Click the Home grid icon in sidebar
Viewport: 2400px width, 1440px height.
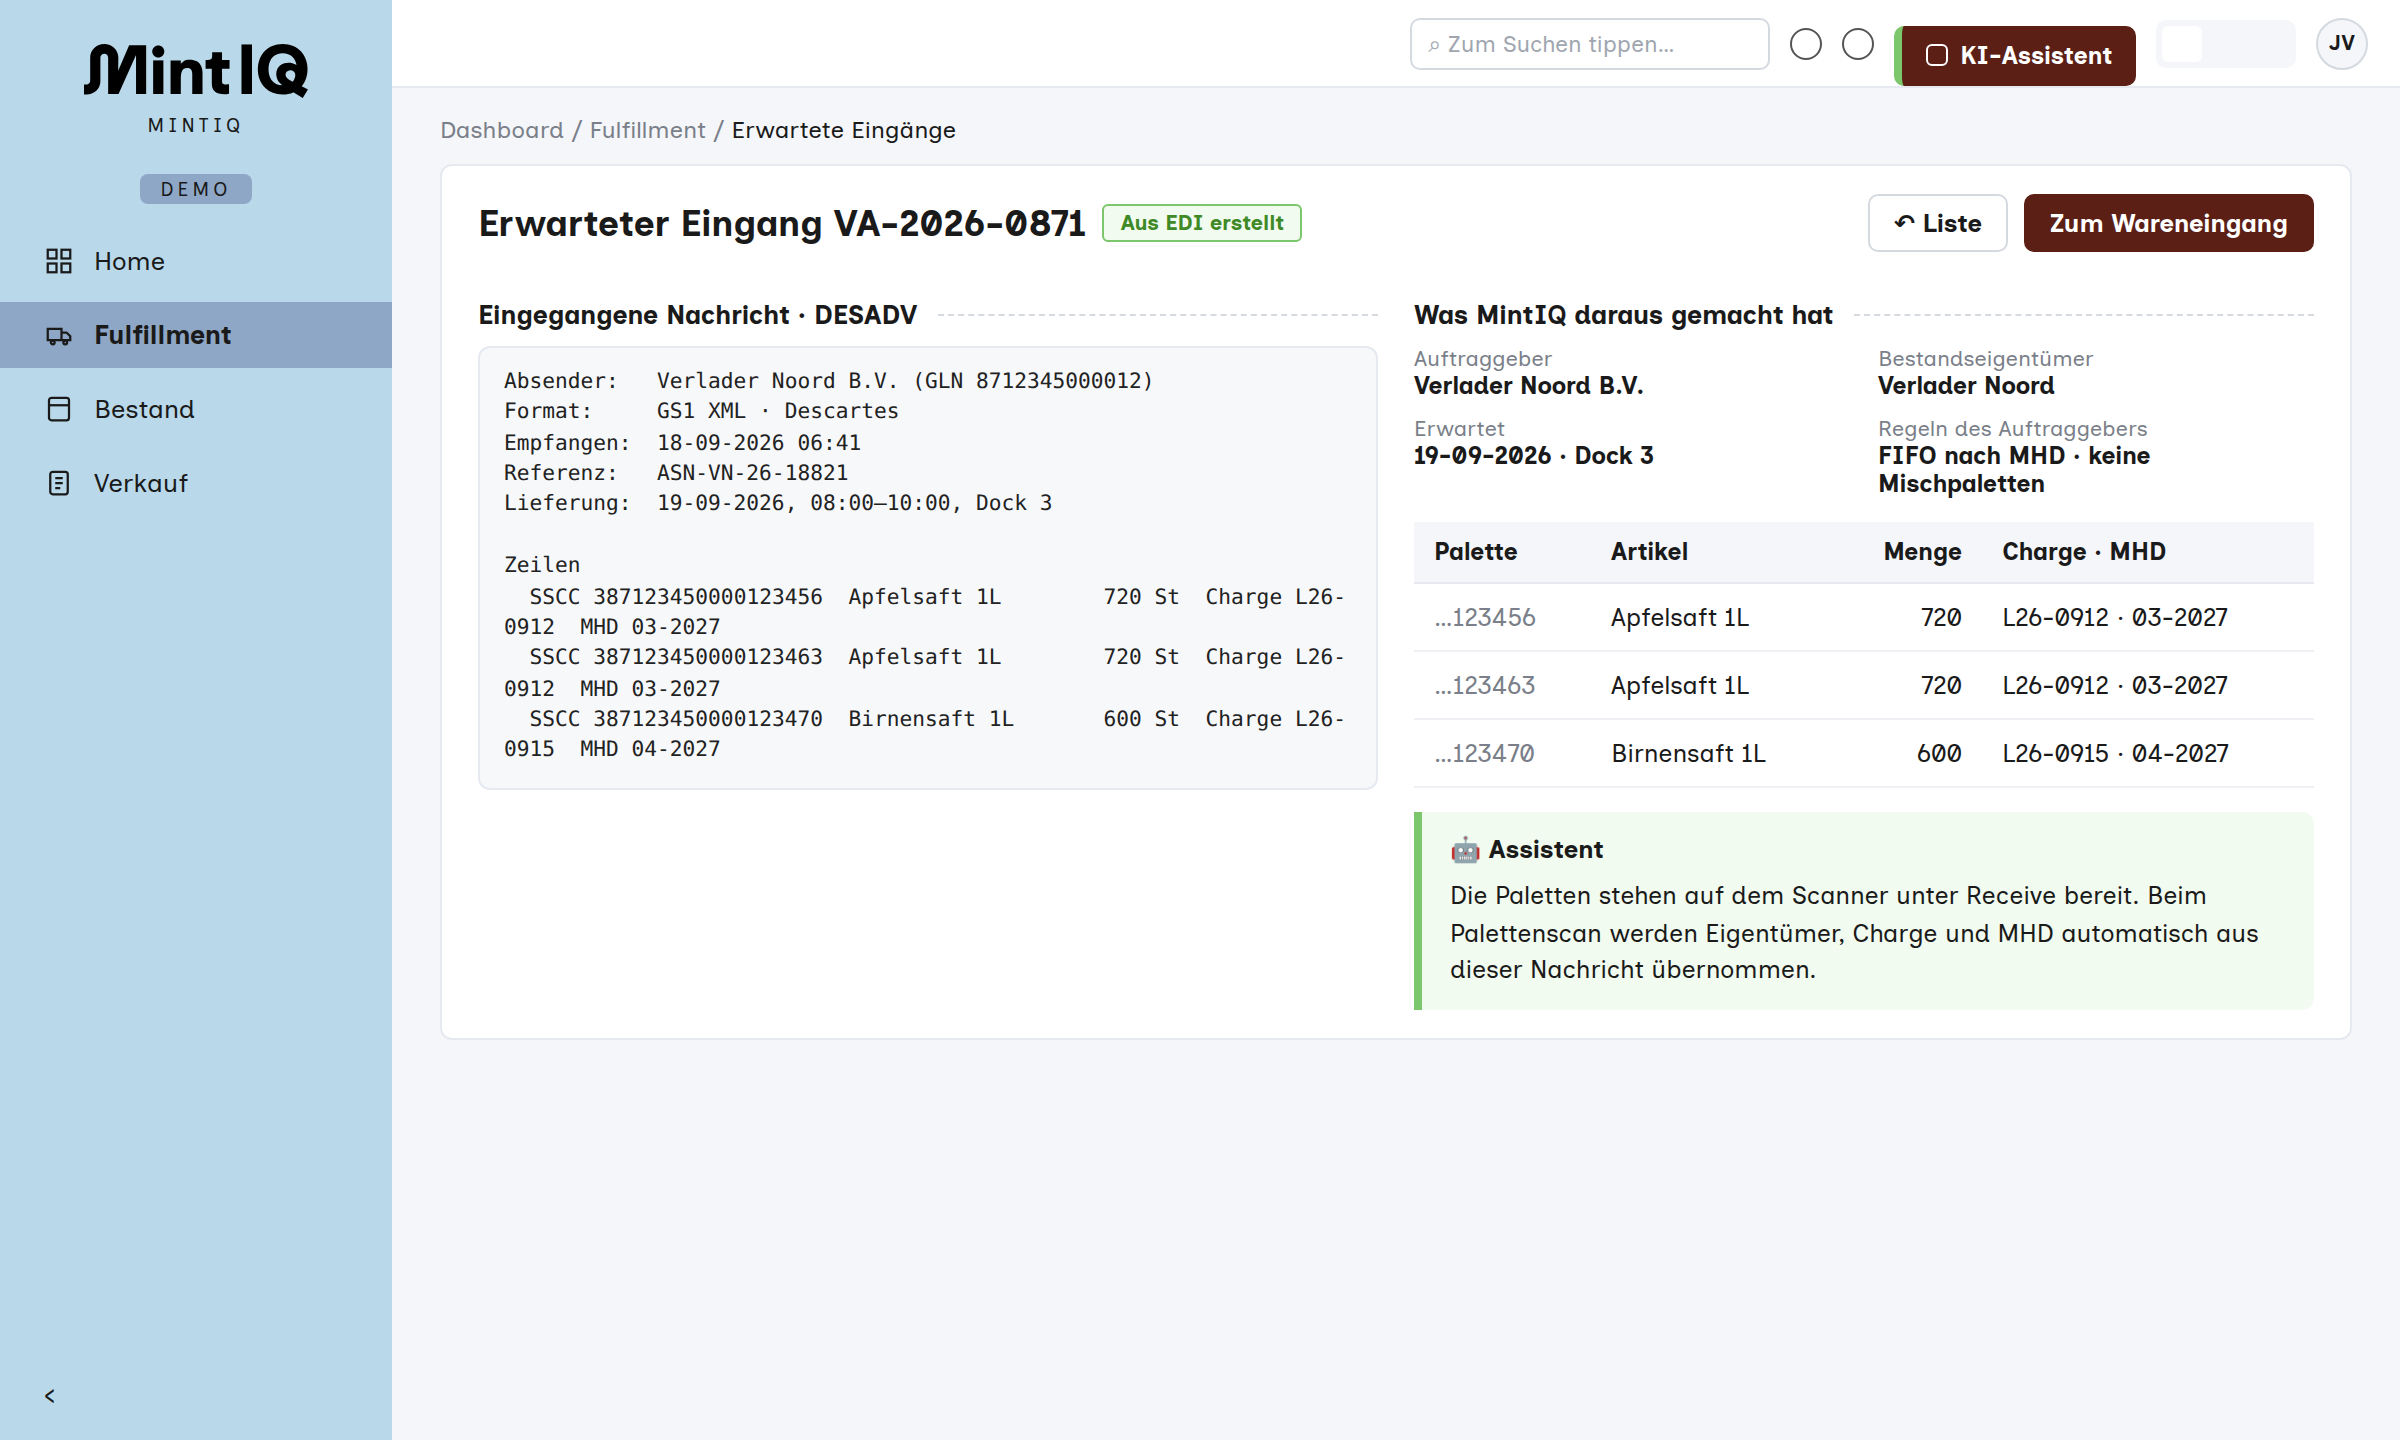tap(59, 261)
